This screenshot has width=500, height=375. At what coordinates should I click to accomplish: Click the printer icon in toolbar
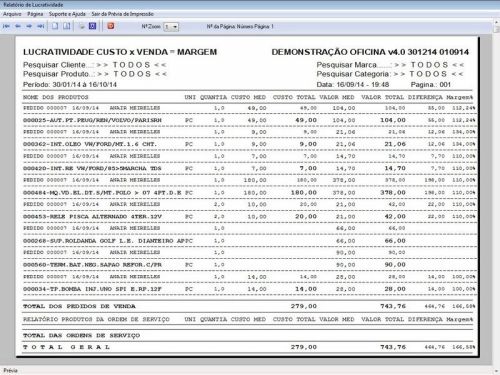click(x=82, y=26)
